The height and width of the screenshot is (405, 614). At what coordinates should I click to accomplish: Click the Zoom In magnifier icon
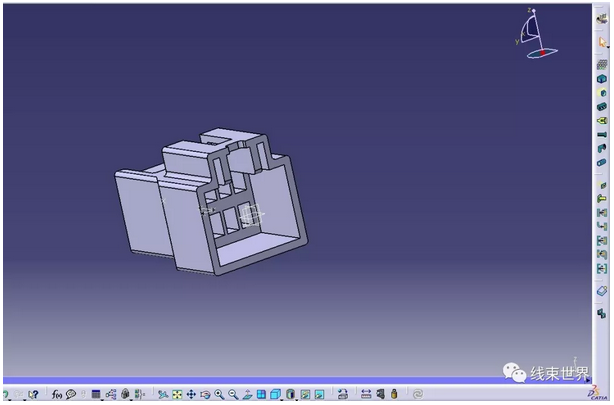pos(219,395)
